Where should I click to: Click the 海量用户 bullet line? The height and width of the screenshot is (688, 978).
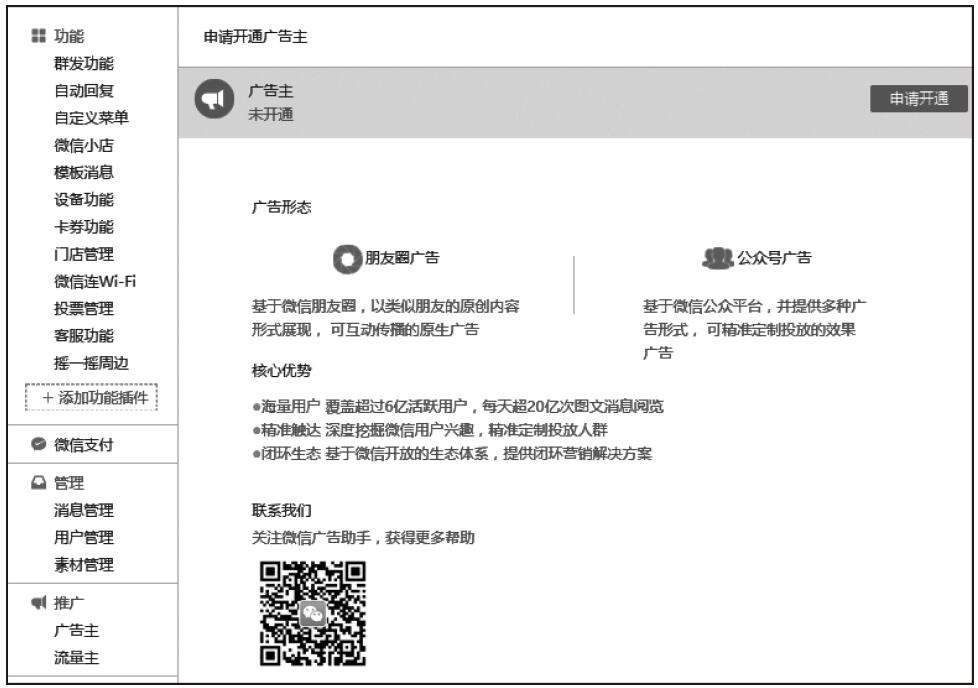click(x=458, y=407)
